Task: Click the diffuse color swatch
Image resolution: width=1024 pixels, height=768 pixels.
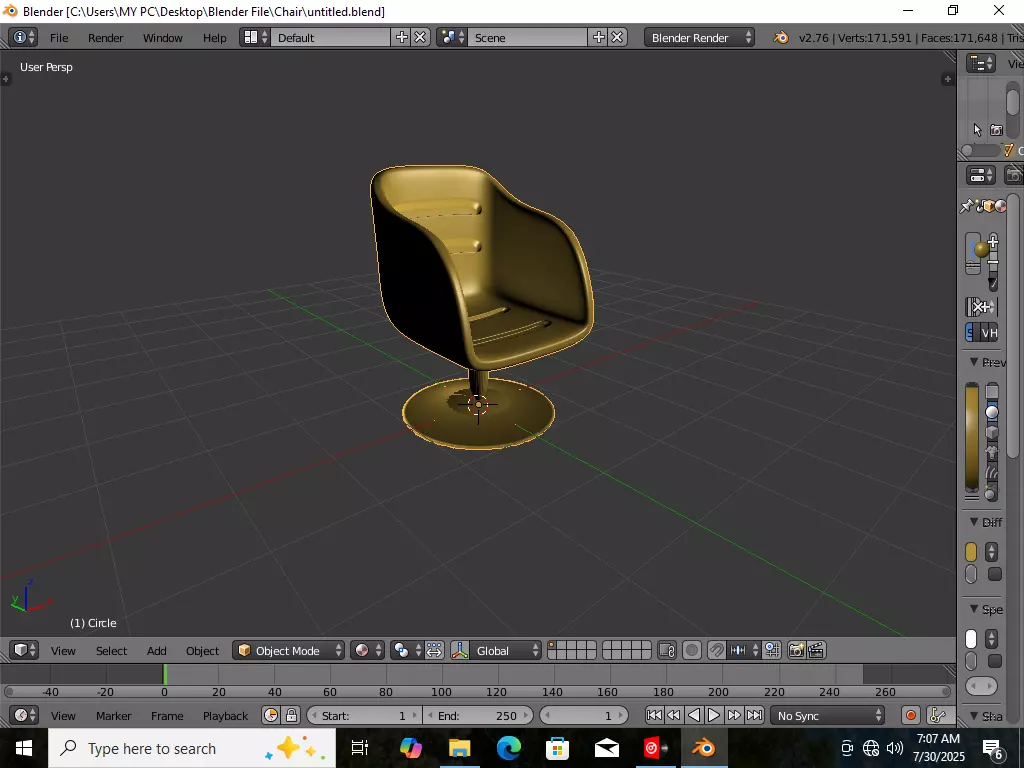Action: 971,552
